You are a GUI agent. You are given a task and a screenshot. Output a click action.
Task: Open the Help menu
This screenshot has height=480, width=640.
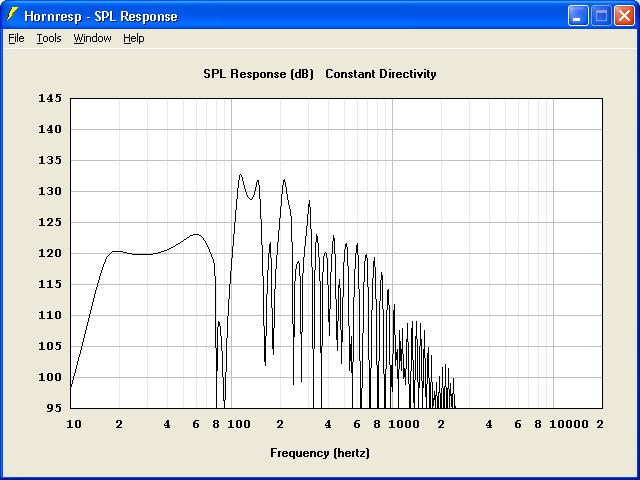tap(134, 38)
